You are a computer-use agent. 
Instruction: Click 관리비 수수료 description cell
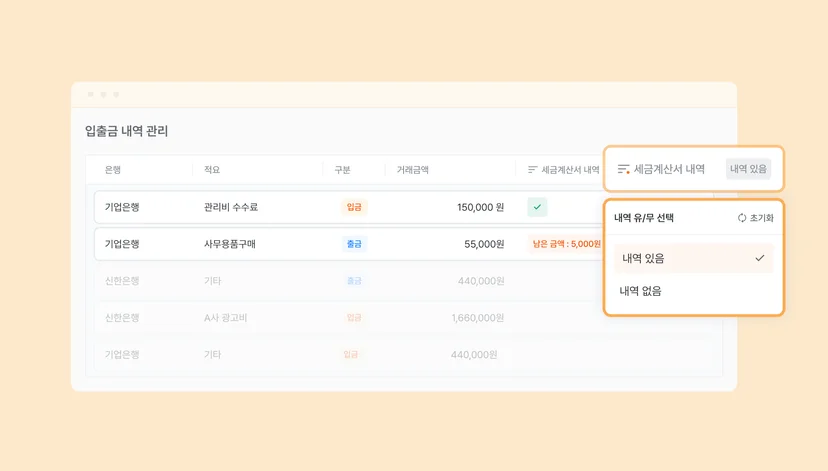pyautogui.click(x=231, y=207)
